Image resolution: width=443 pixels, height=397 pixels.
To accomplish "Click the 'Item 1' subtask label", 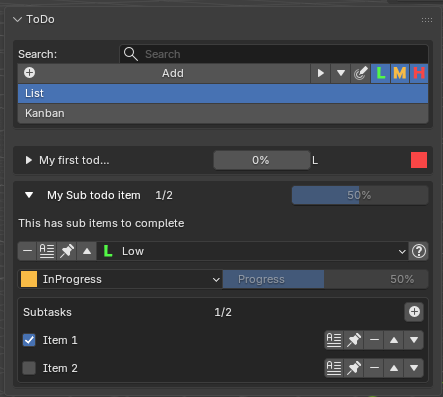I will click(x=60, y=340).
